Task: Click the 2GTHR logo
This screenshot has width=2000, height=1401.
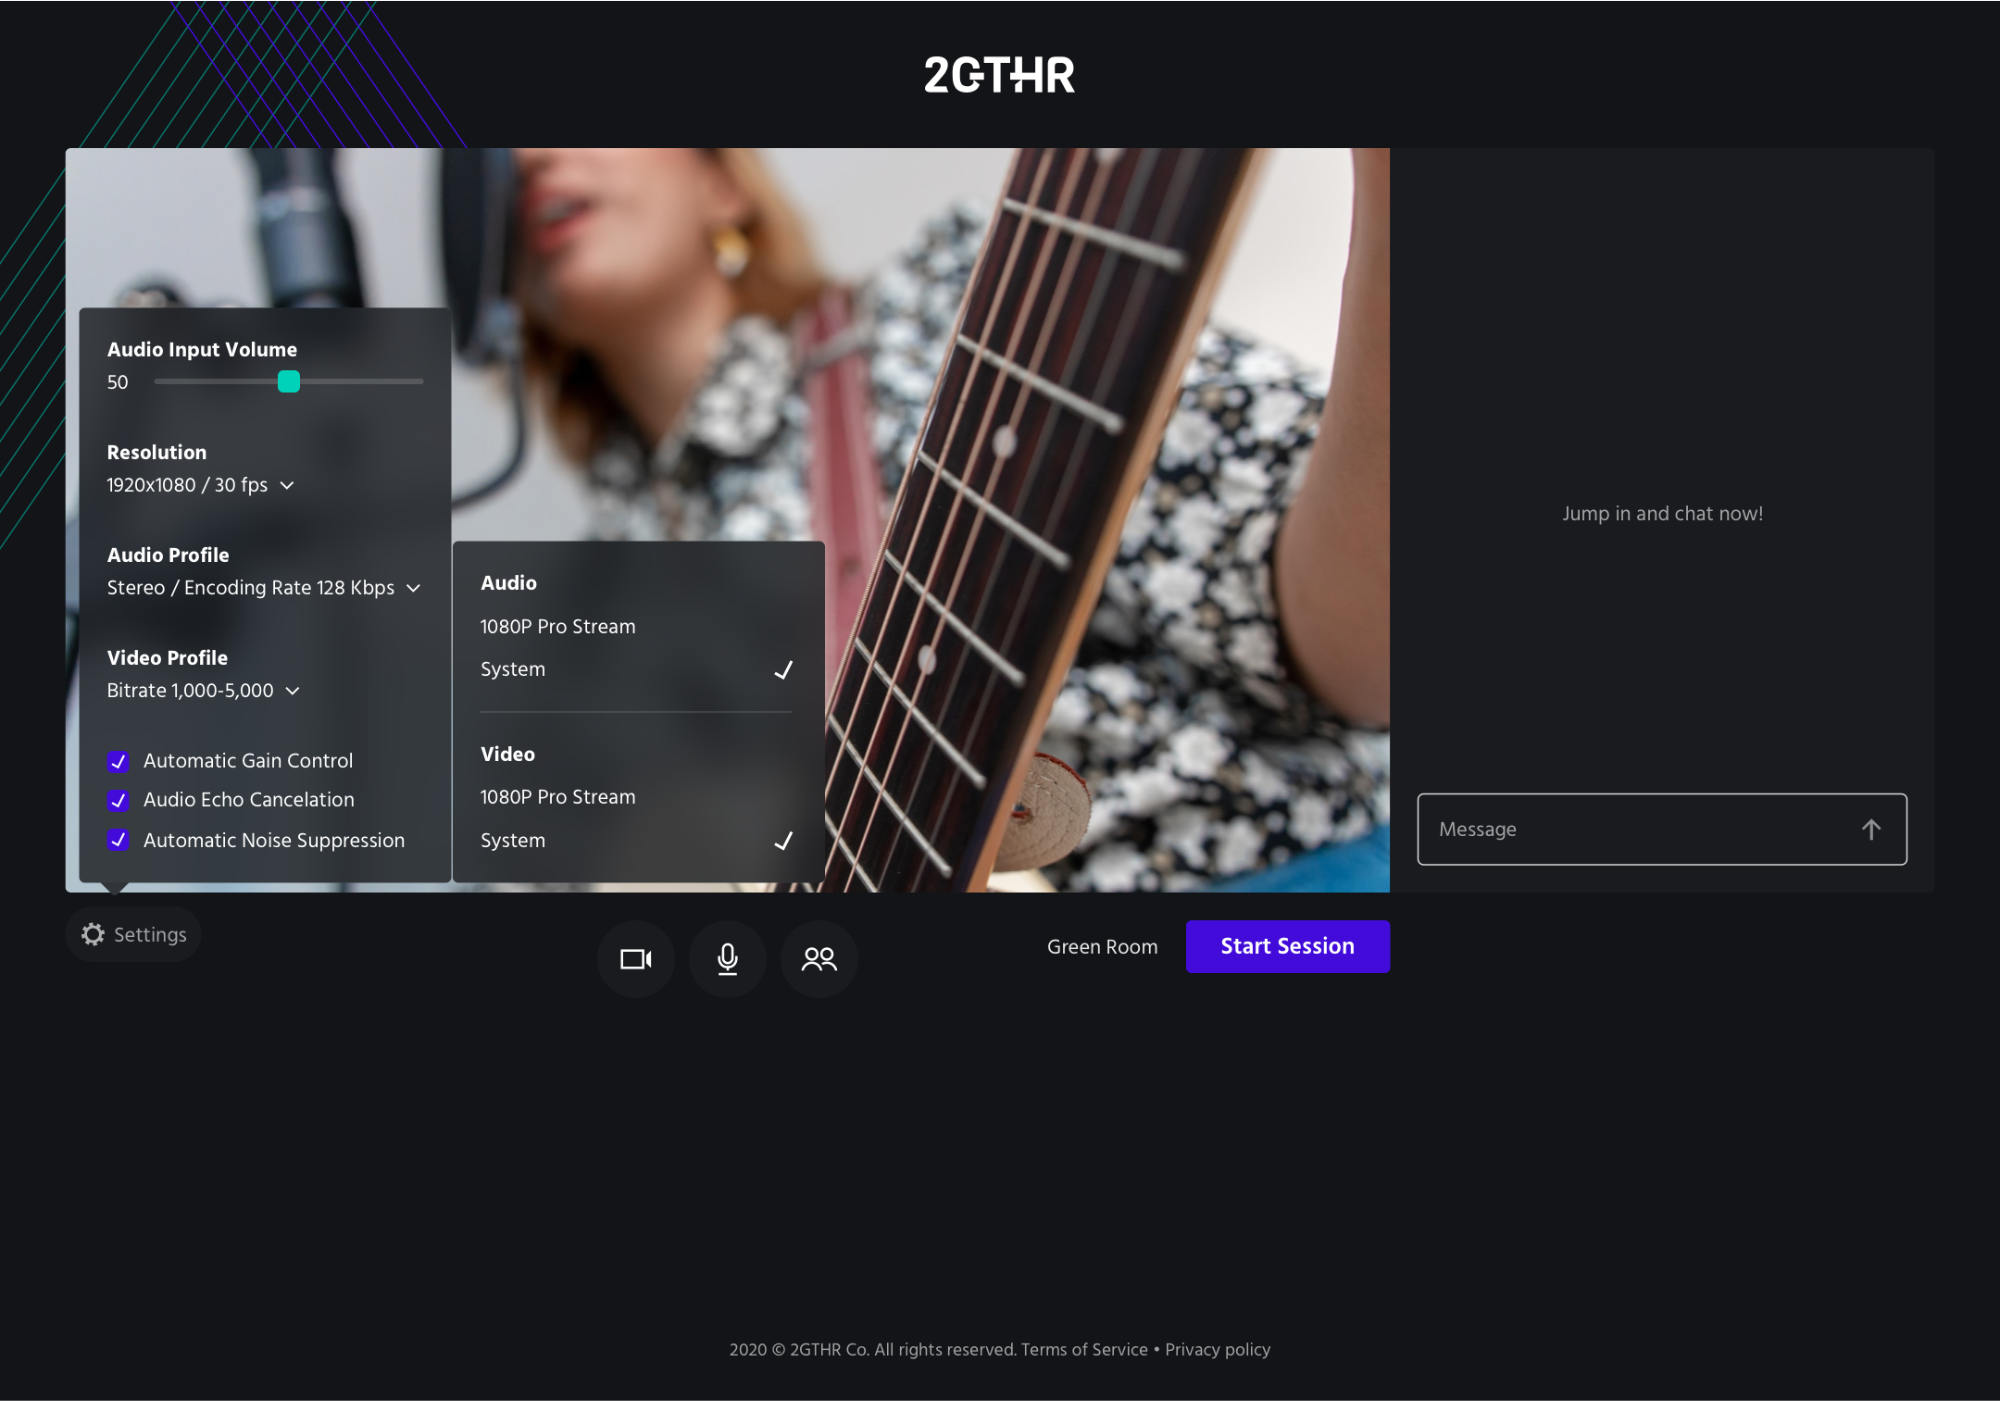Action: click(999, 75)
